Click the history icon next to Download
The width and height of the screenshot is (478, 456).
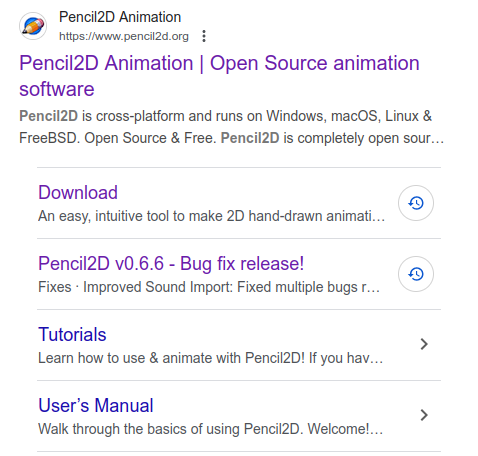tap(416, 203)
